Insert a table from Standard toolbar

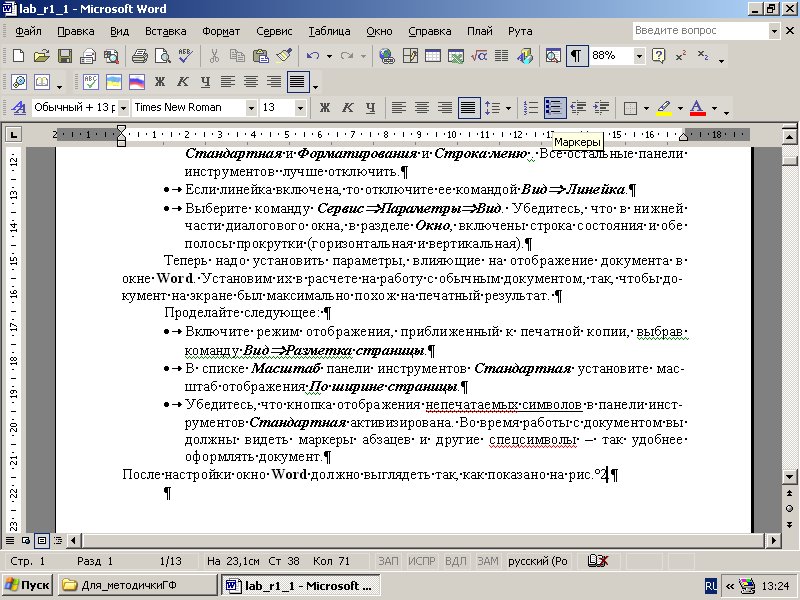[x=433, y=56]
